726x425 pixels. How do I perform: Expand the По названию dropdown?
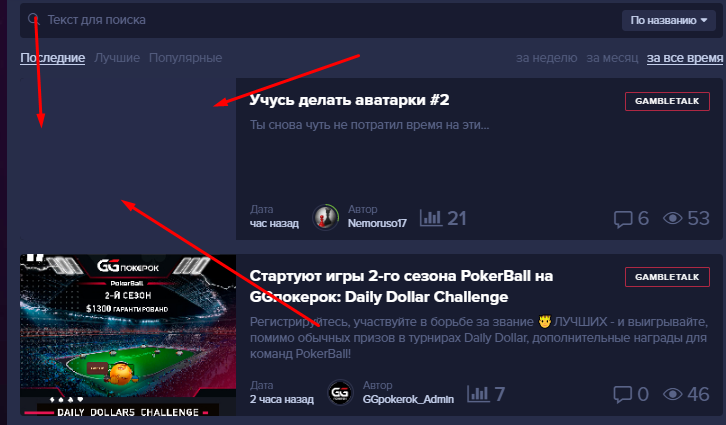point(669,20)
